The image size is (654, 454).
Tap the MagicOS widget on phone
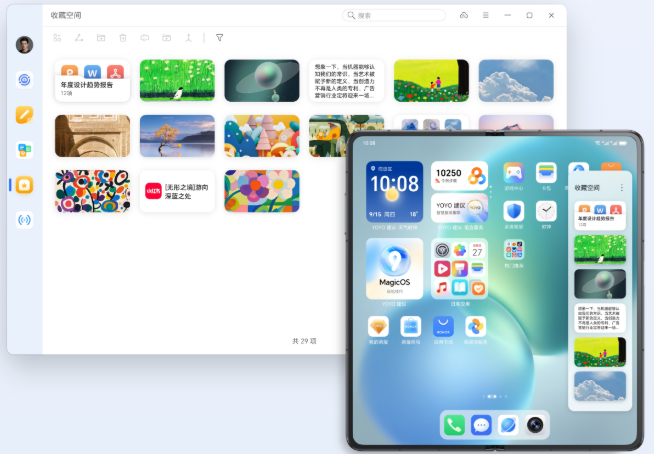click(394, 269)
